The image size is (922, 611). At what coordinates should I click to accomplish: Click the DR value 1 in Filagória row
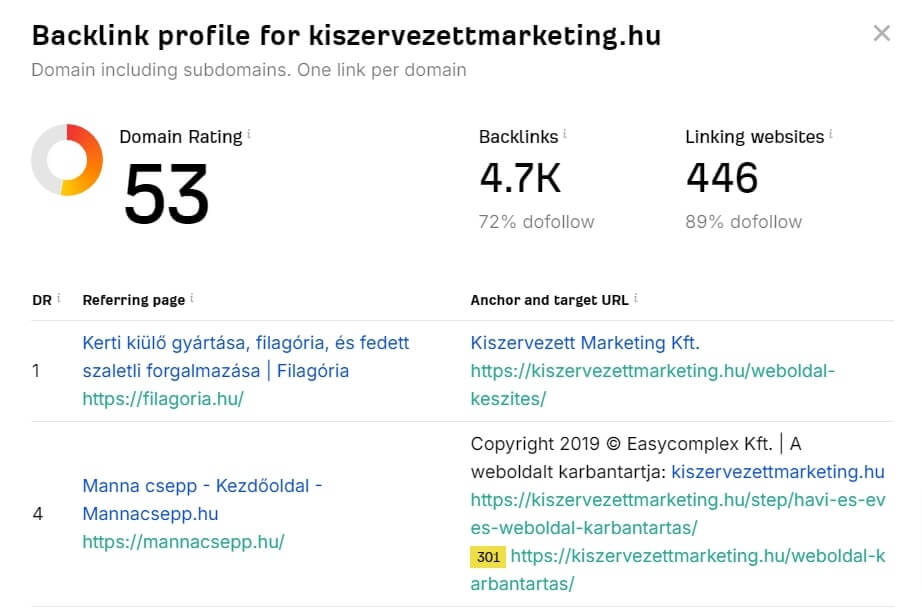pyautogui.click(x=36, y=370)
